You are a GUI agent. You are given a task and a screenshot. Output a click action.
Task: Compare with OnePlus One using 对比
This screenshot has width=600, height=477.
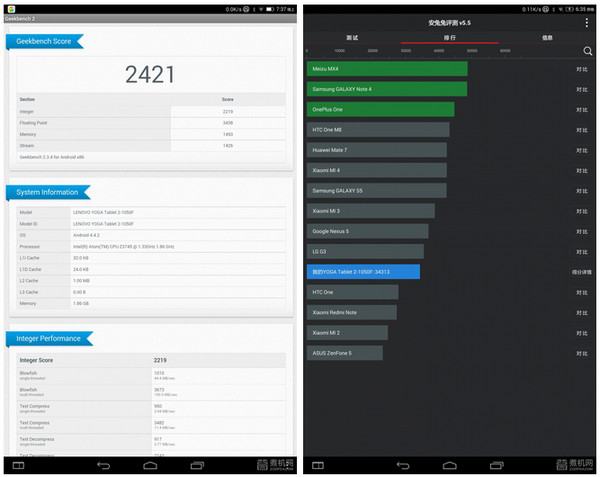click(x=582, y=110)
